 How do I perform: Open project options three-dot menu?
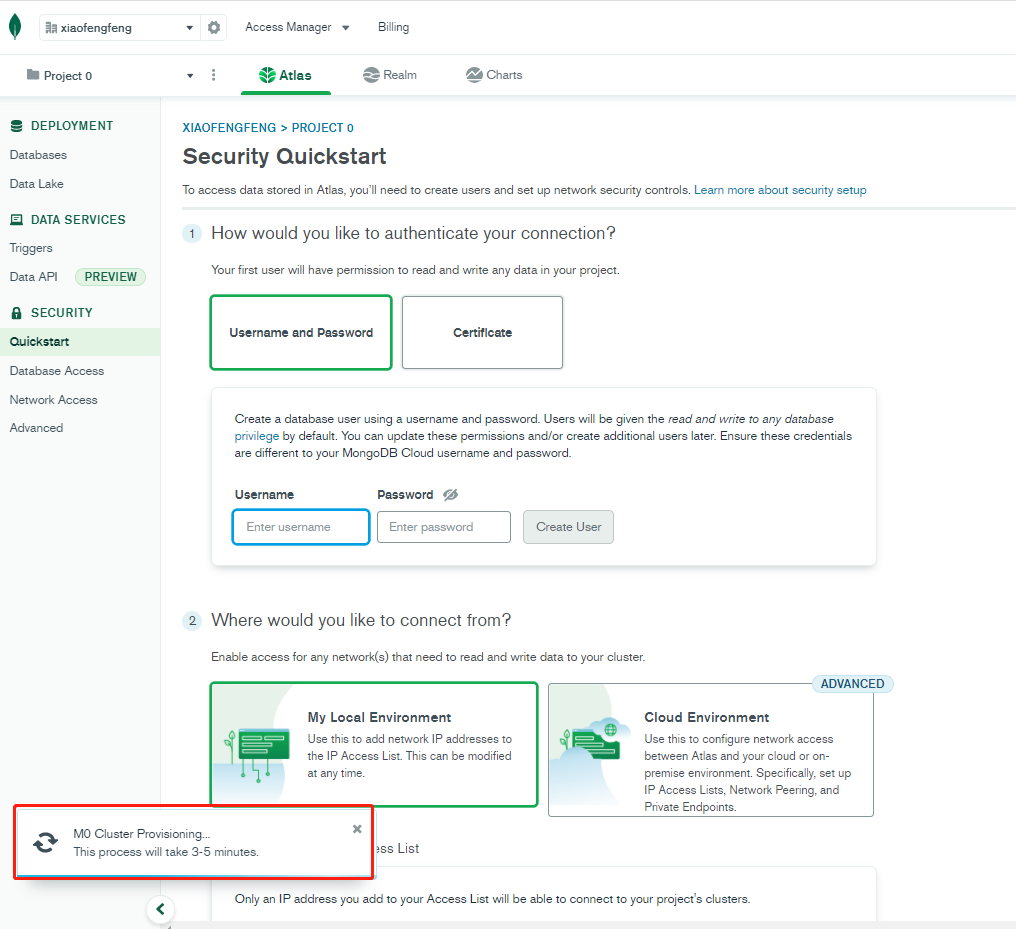tap(213, 75)
